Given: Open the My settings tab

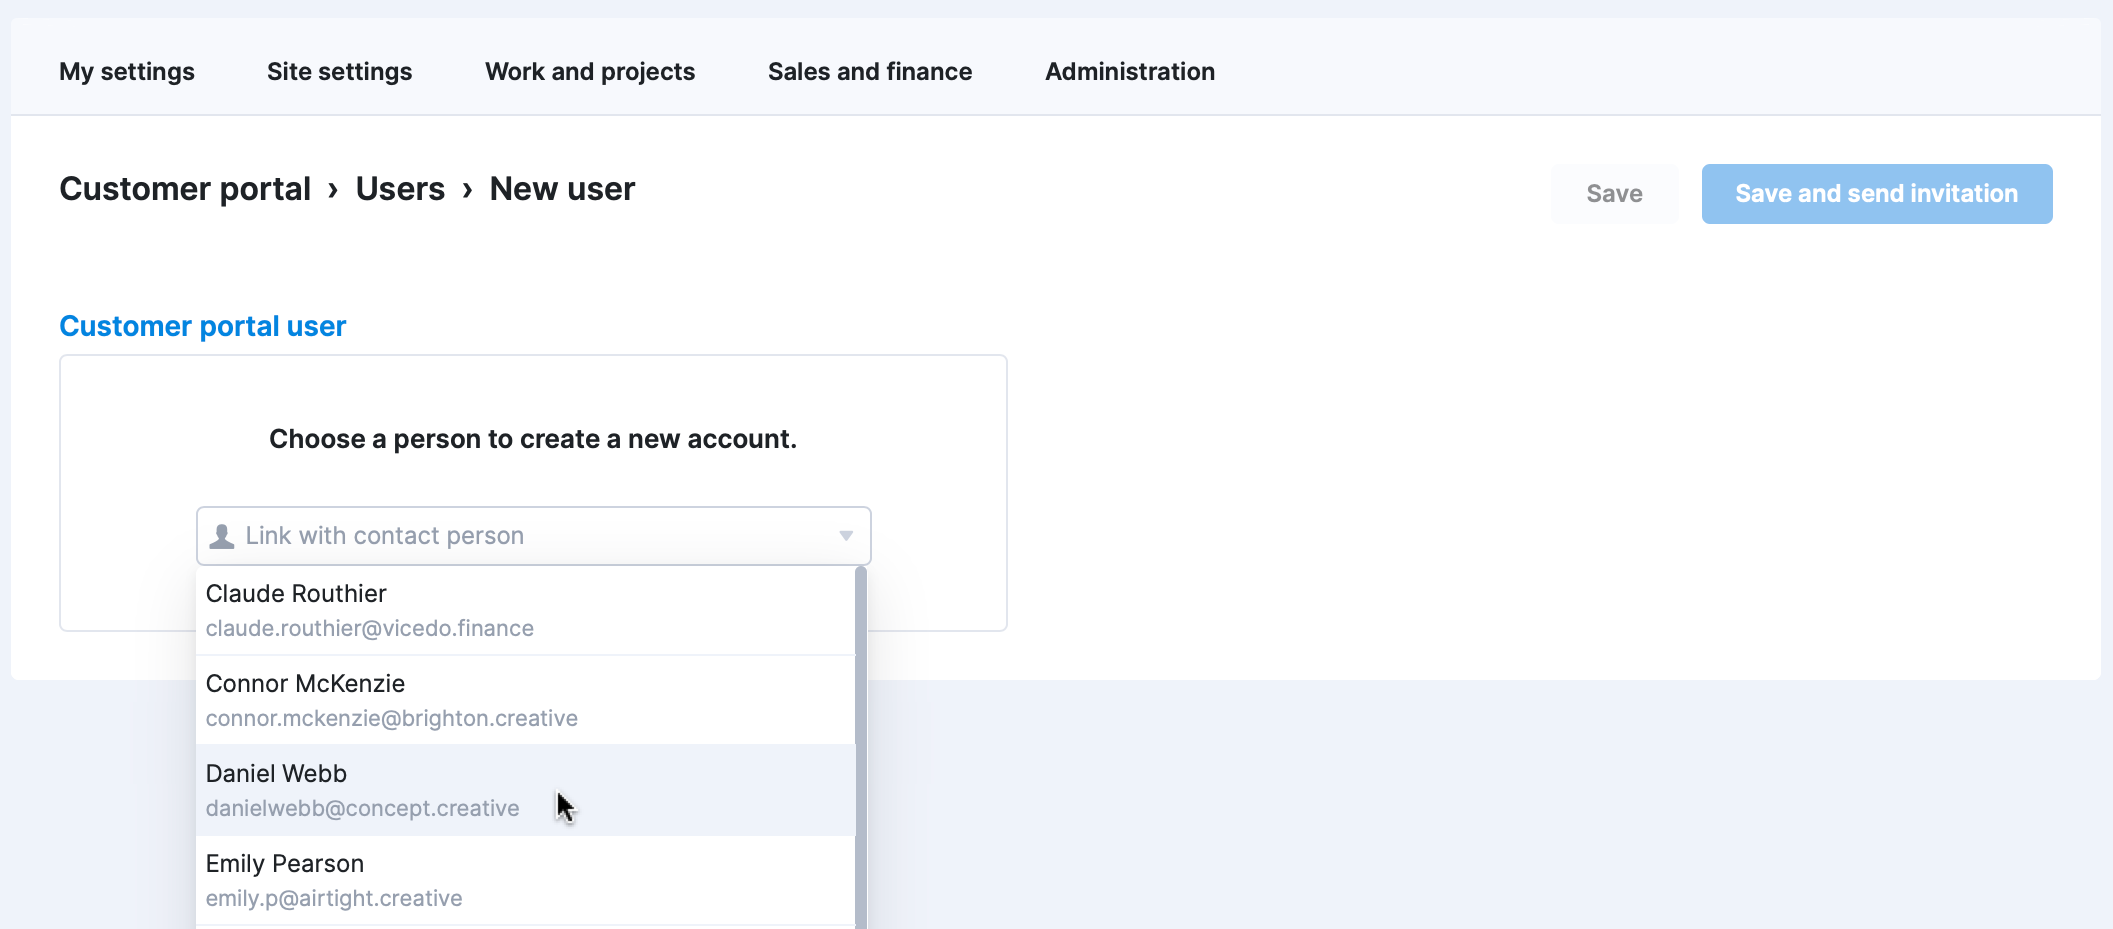Looking at the screenshot, I should [127, 72].
